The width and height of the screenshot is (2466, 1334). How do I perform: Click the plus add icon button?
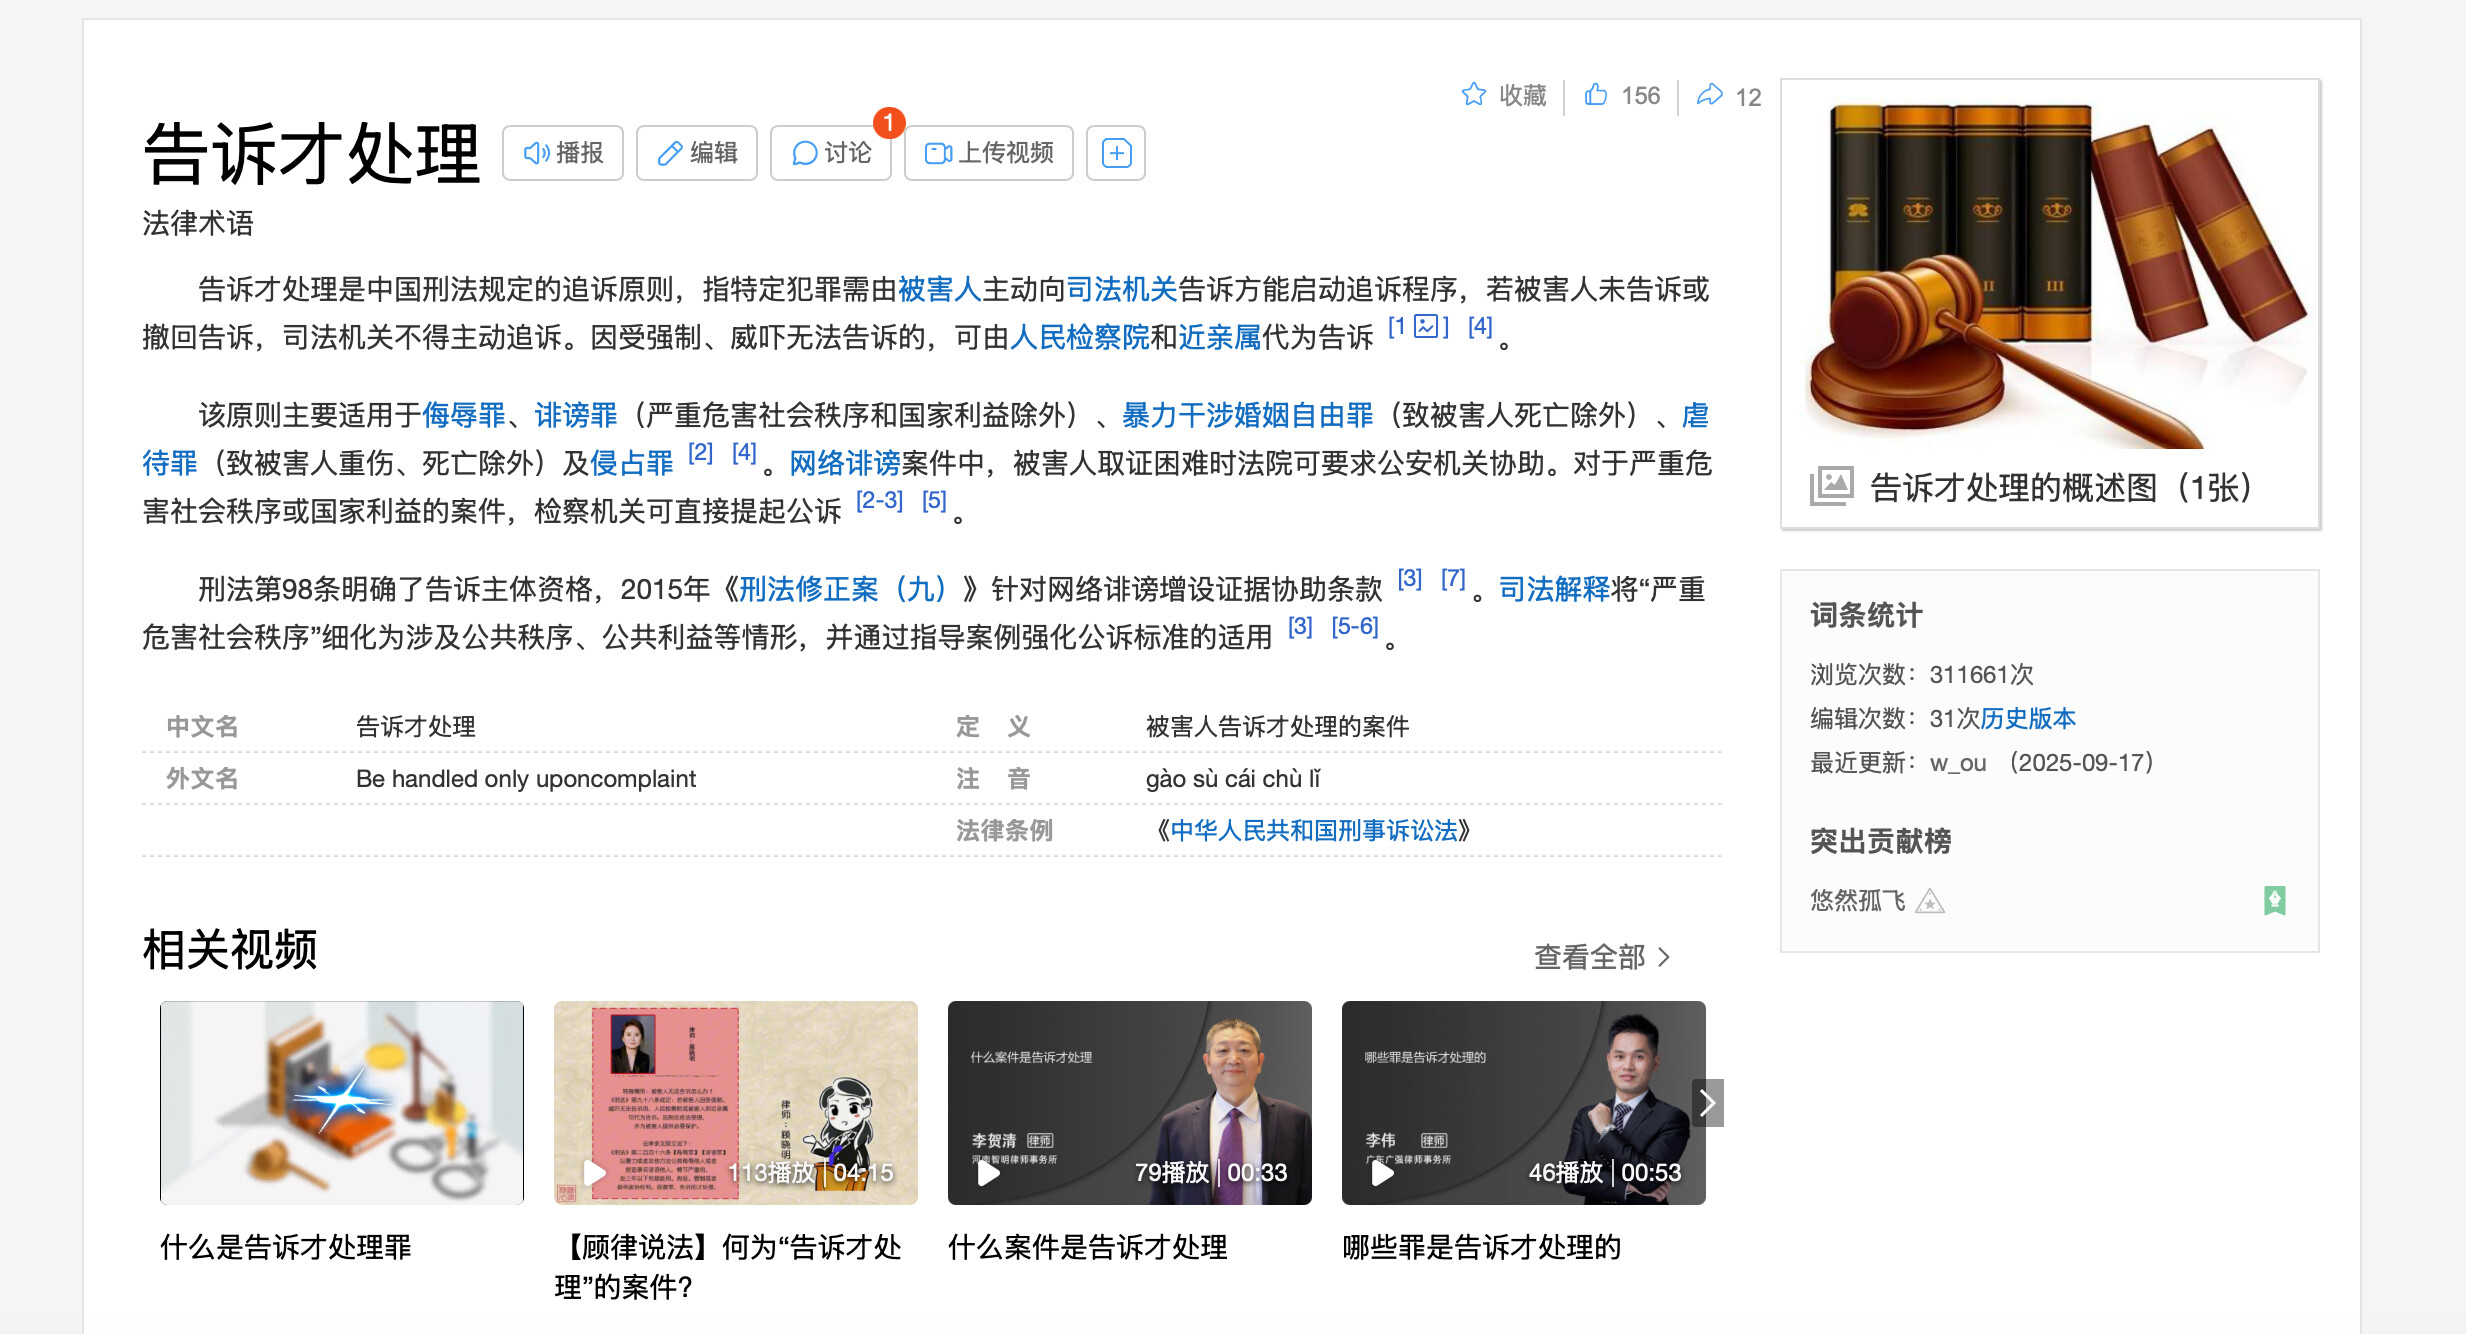pyautogui.click(x=1116, y=153)
